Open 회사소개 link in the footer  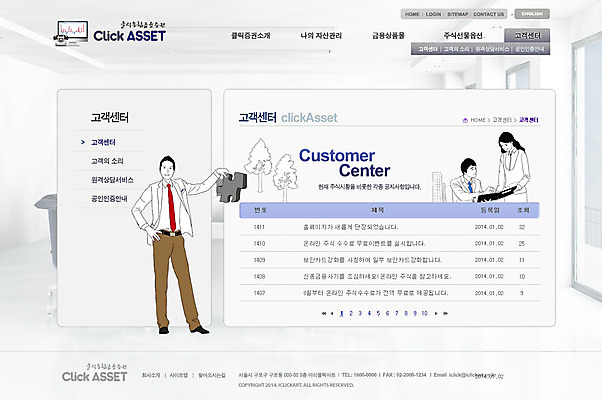tap(151, 375)
